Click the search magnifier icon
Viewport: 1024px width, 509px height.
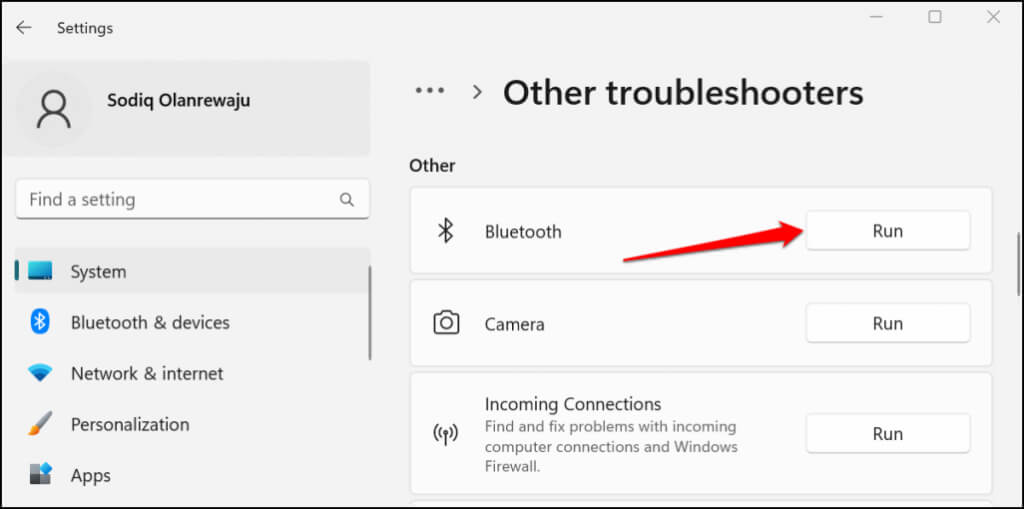(x=347, y=200)
